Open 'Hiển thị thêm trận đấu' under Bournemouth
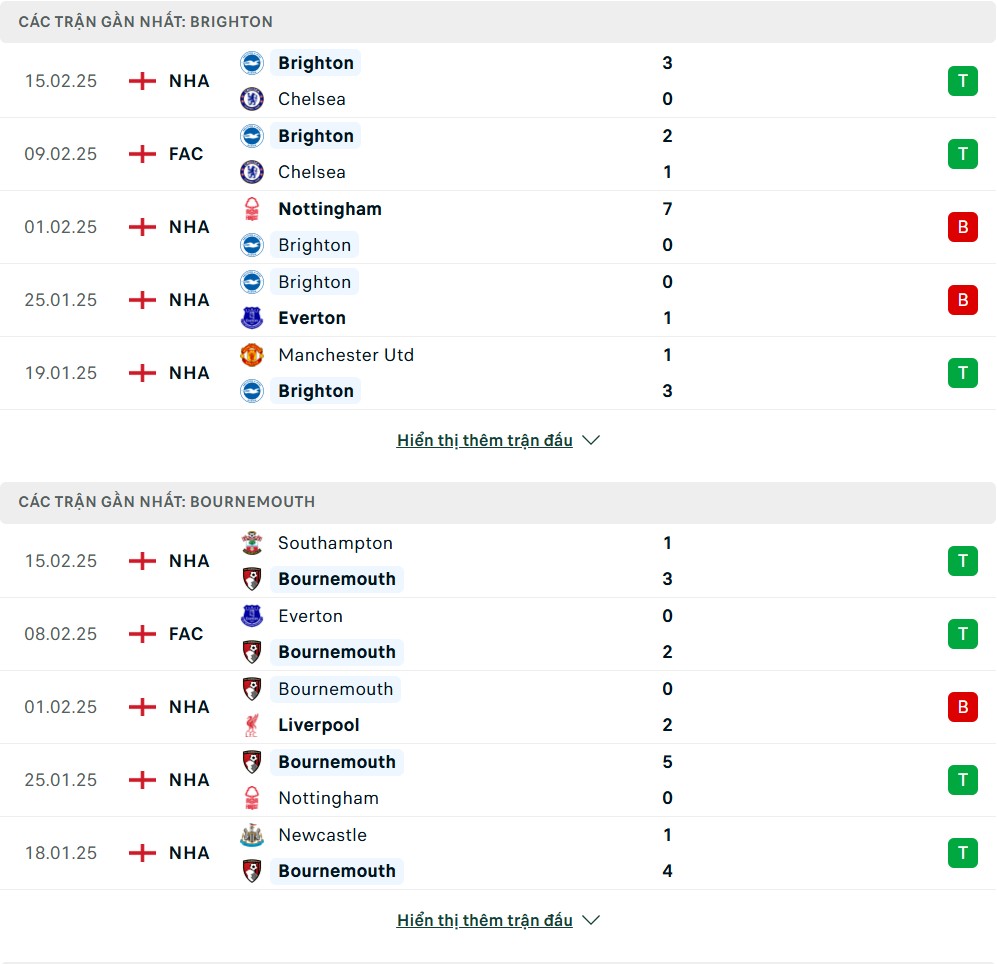Screen dimensions: 997x964 [x=484, y=920]
